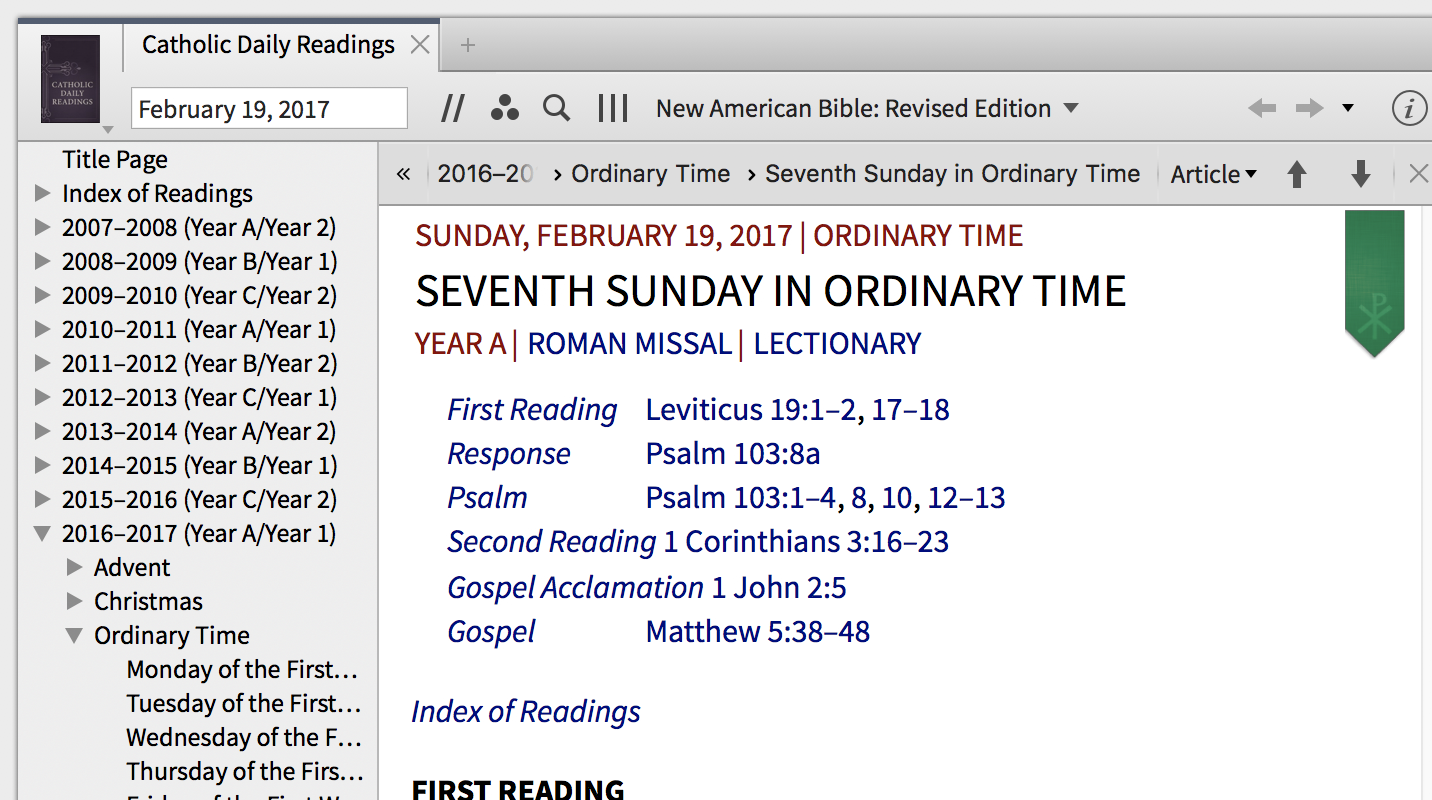Select Thursday of the Firs… entry
1432x800 pixels.
click(245, 771)
